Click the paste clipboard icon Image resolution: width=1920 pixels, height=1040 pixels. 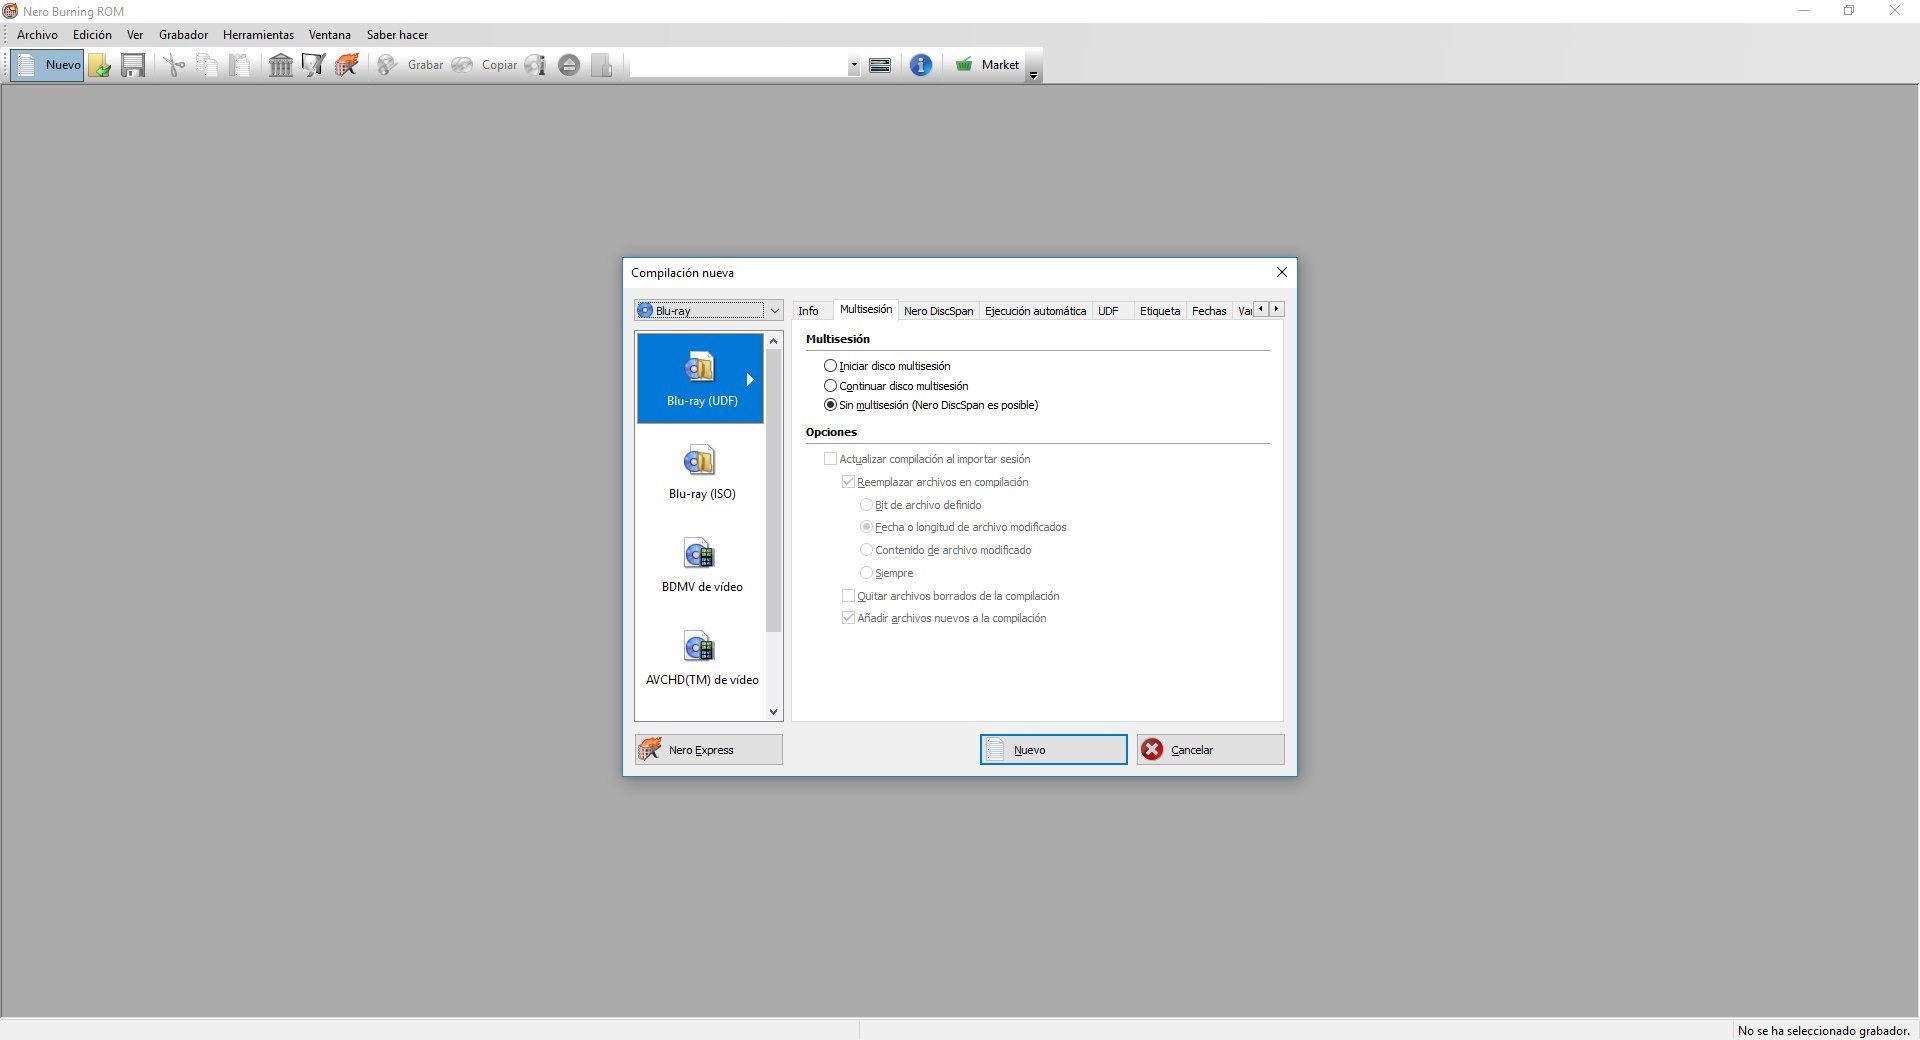coord(240,65)
